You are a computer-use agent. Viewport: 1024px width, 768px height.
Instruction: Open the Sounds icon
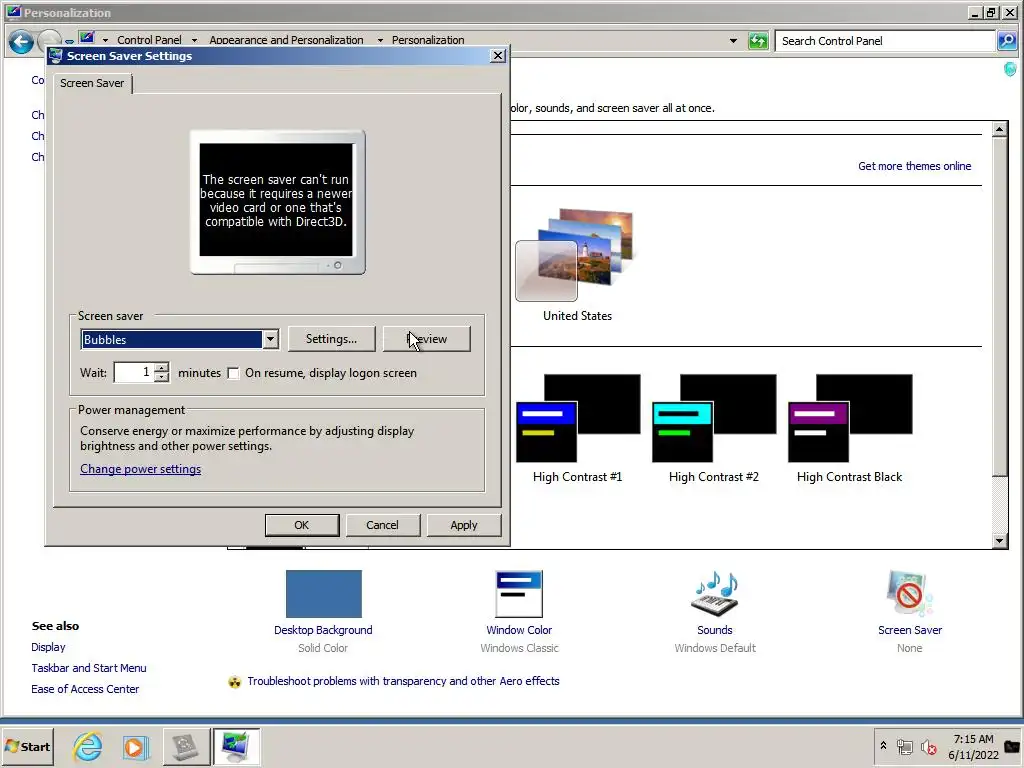(714, 594)
